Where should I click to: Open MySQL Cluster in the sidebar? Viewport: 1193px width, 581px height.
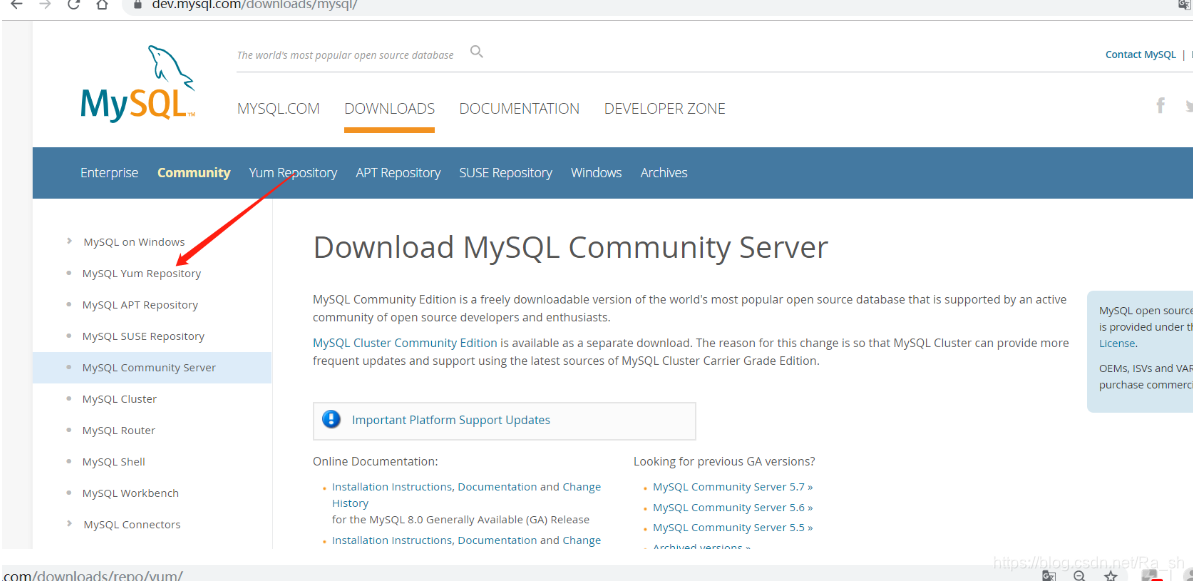(x=119, y=399)
